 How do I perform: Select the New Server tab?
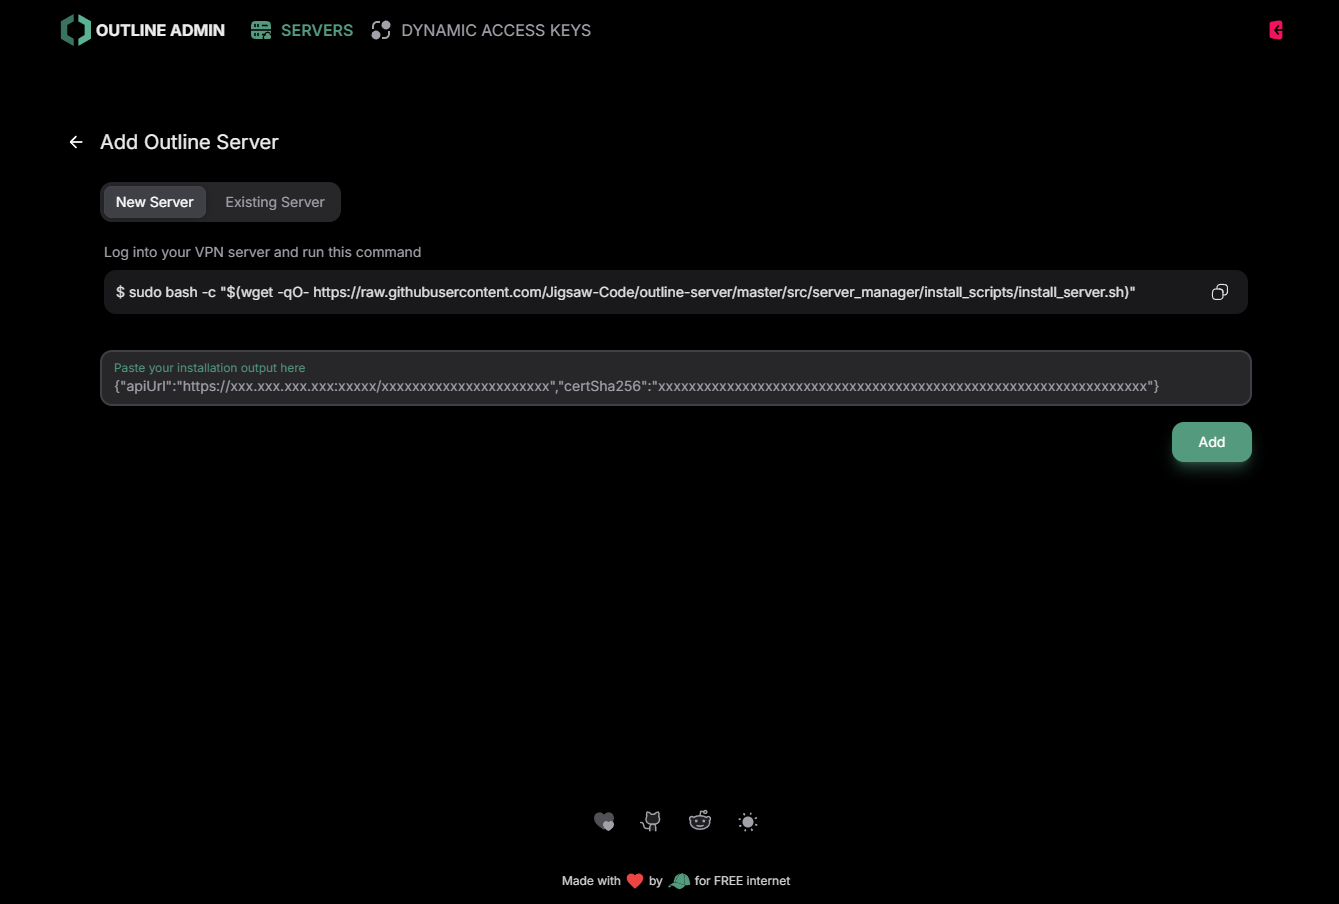point(155,202)
